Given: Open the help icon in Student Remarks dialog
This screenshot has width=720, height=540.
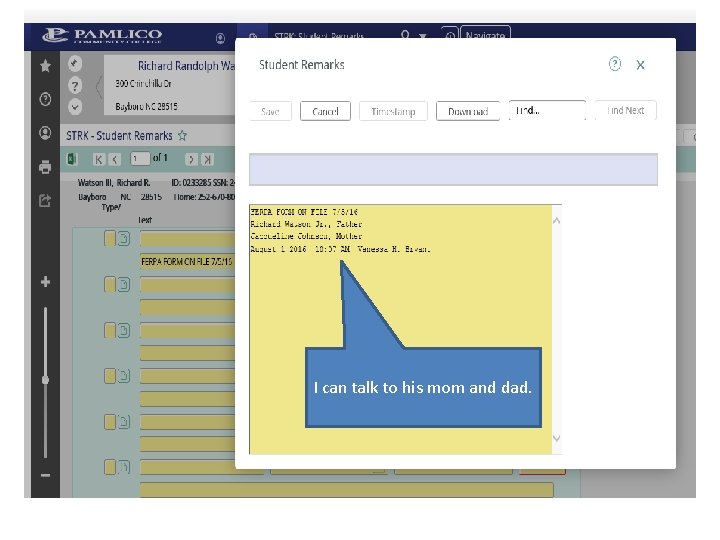Looking at the screenshot, I should (614, 64).
